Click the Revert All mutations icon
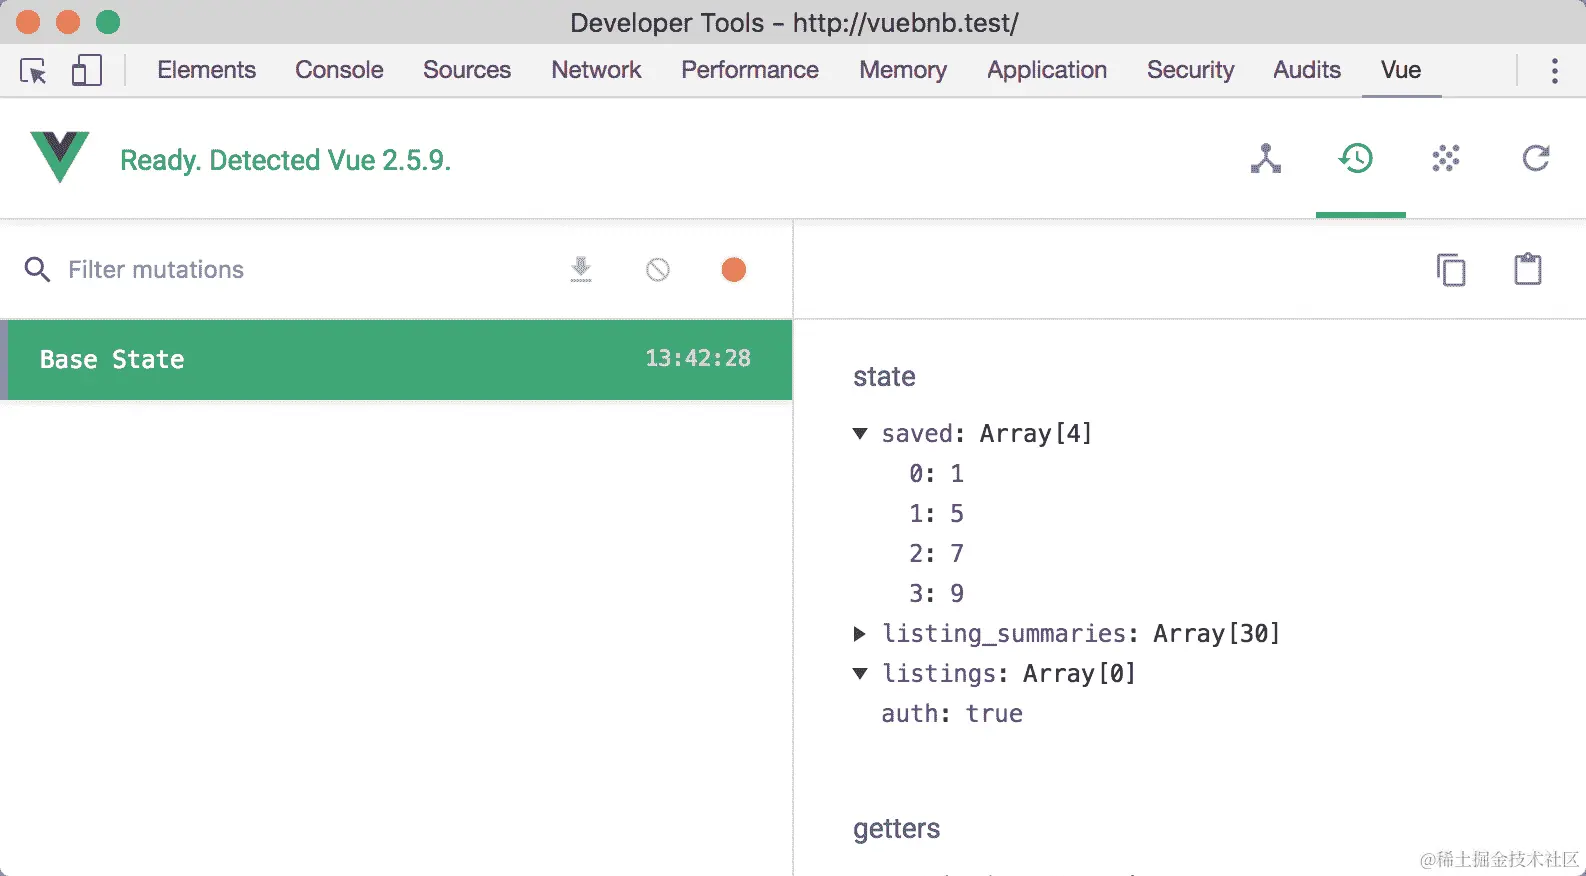Screen dimensions: 1586x876 (x=658, y=269)
